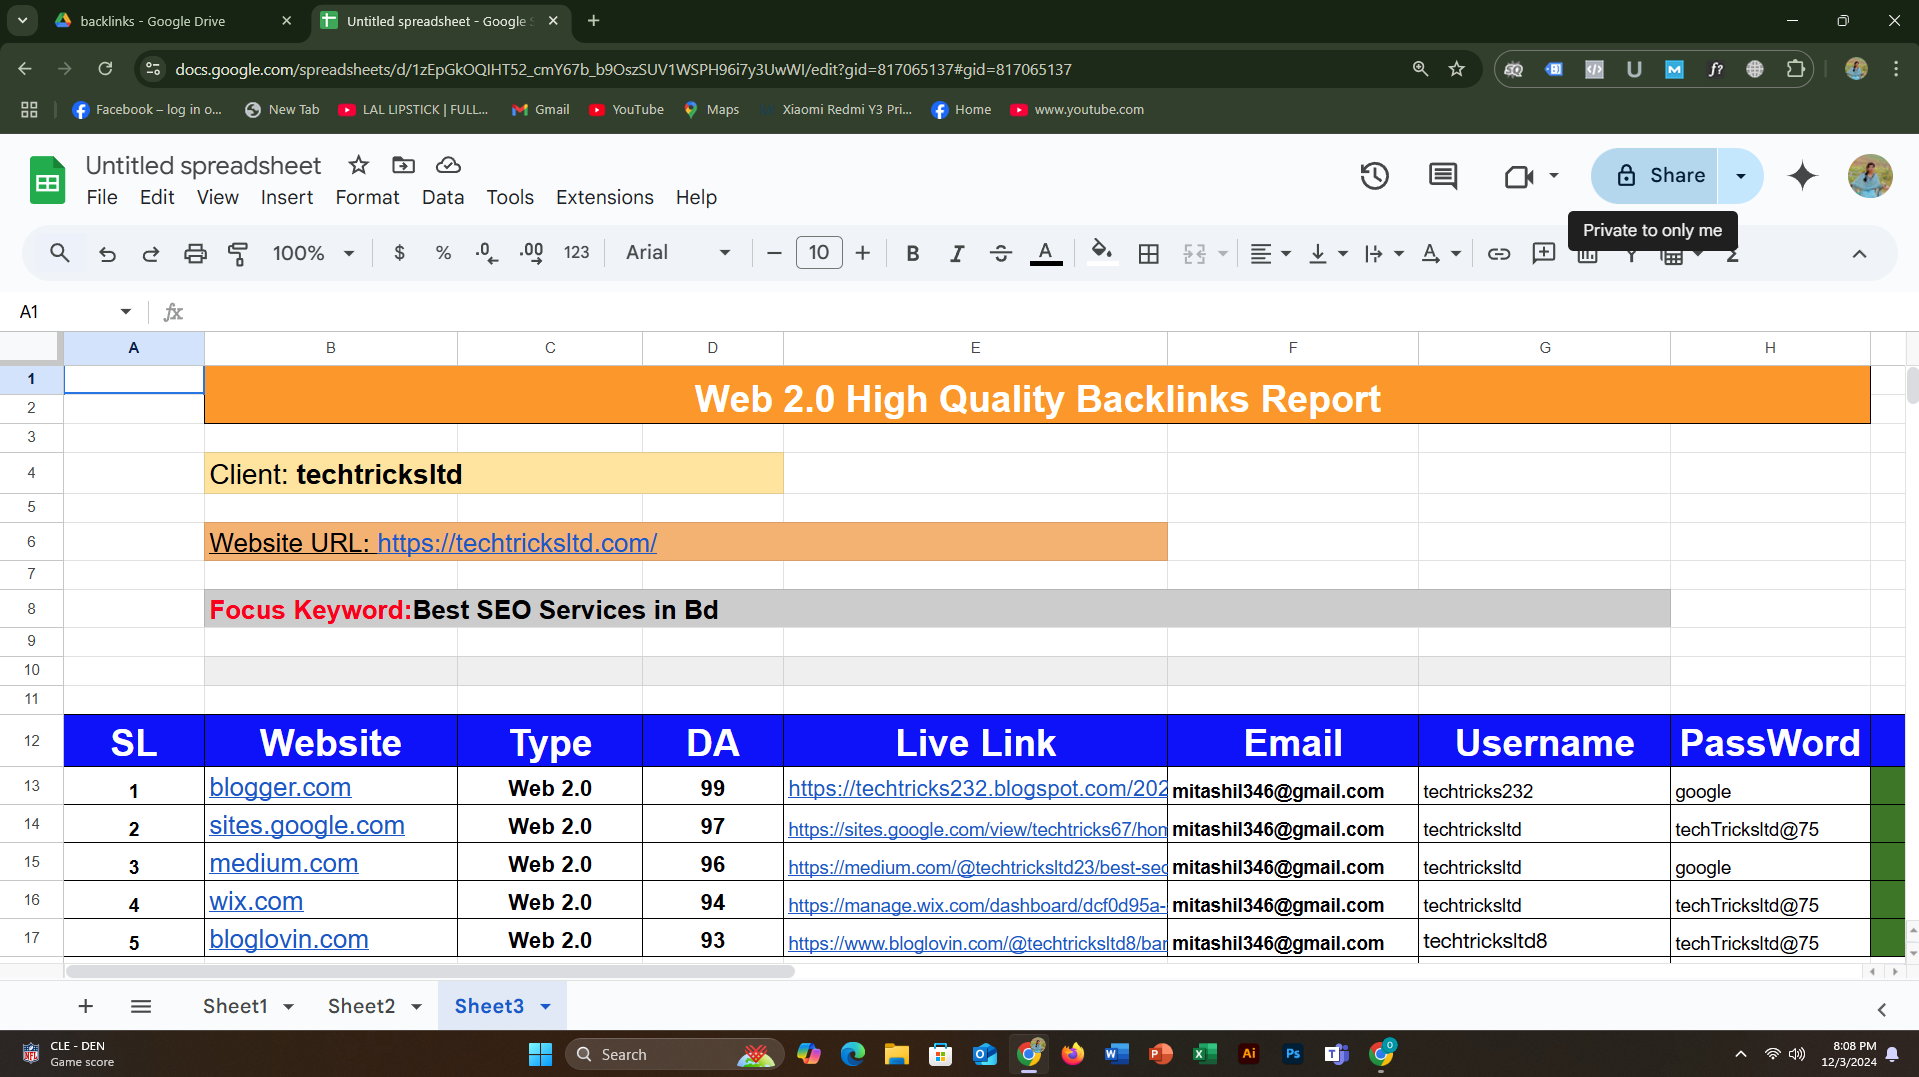Click the Share button
The image size is (1919, 1077).
coord(1656,176)
